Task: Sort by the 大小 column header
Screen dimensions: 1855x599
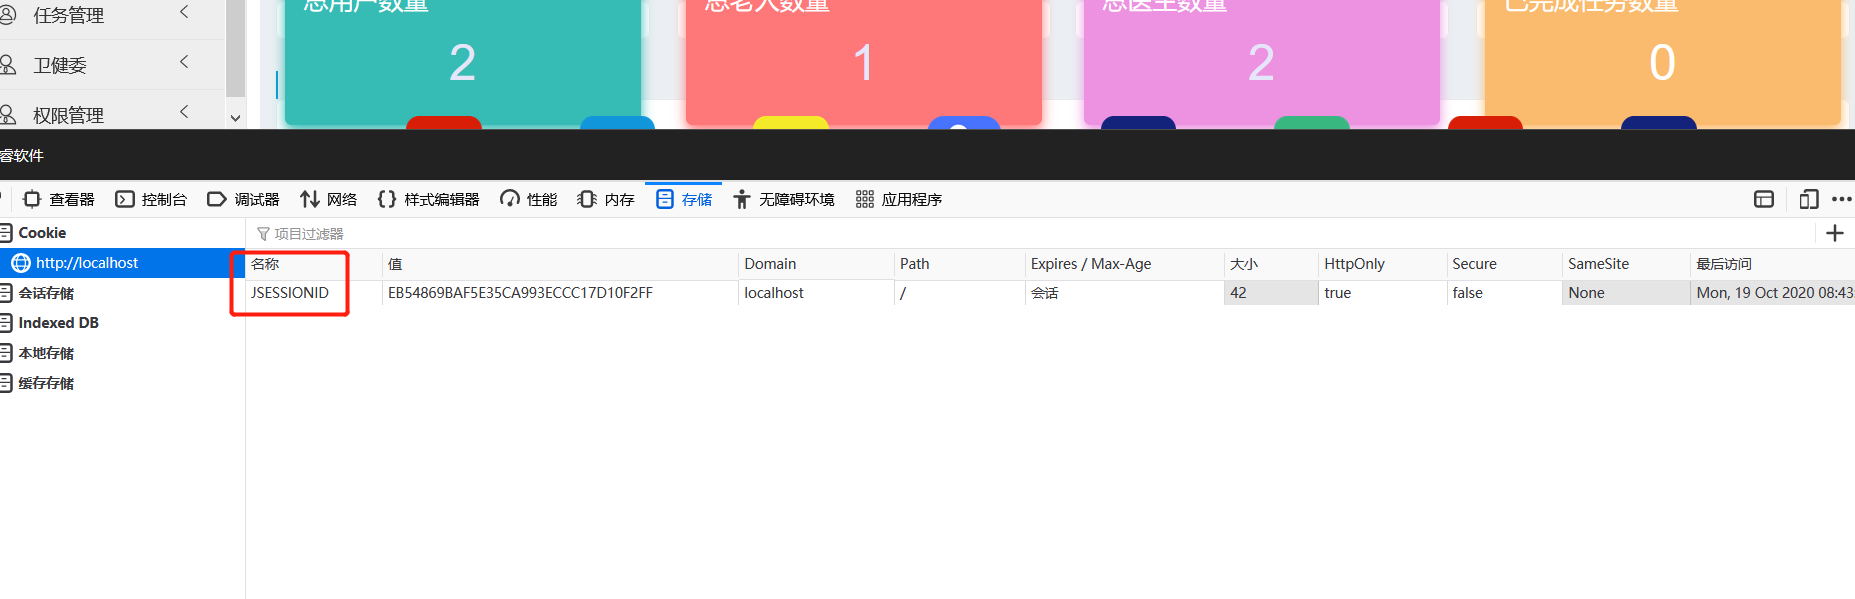Action: click(1271, 264)
